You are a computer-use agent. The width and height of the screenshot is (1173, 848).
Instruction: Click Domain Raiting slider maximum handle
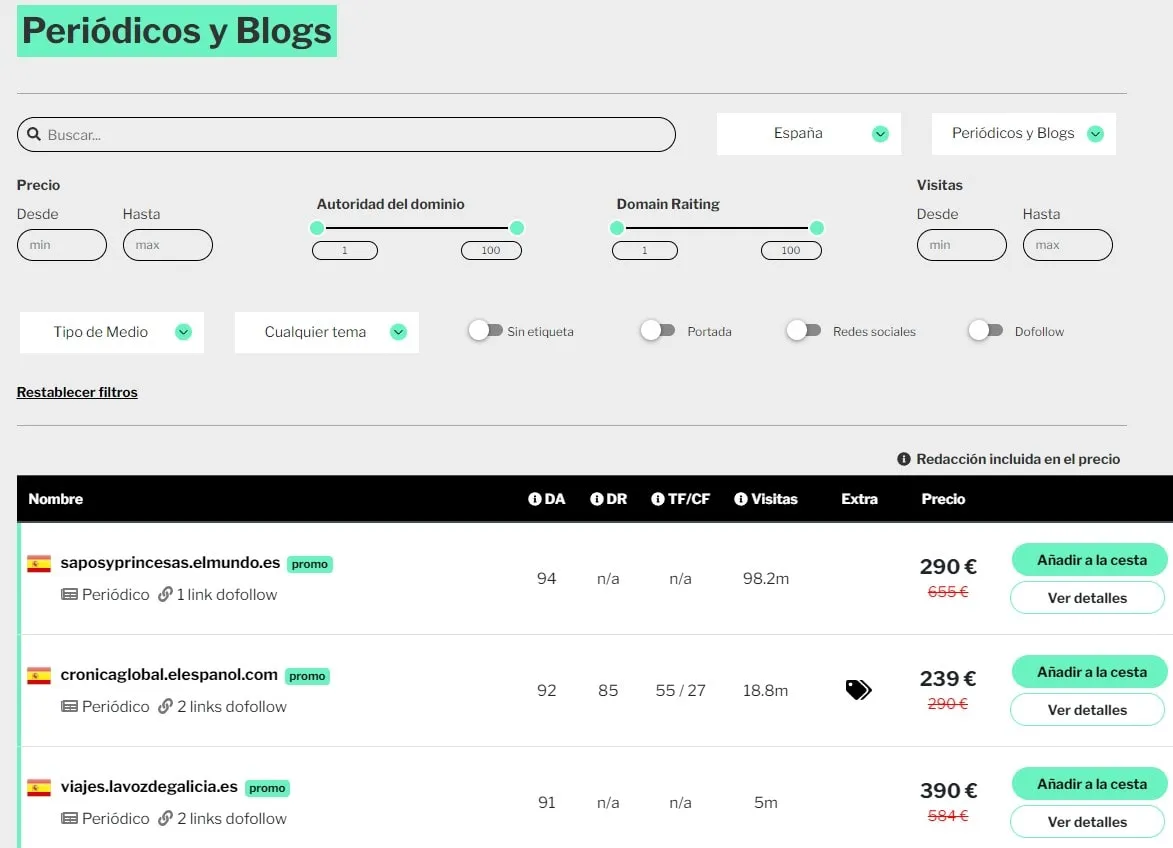pos(817,228)
